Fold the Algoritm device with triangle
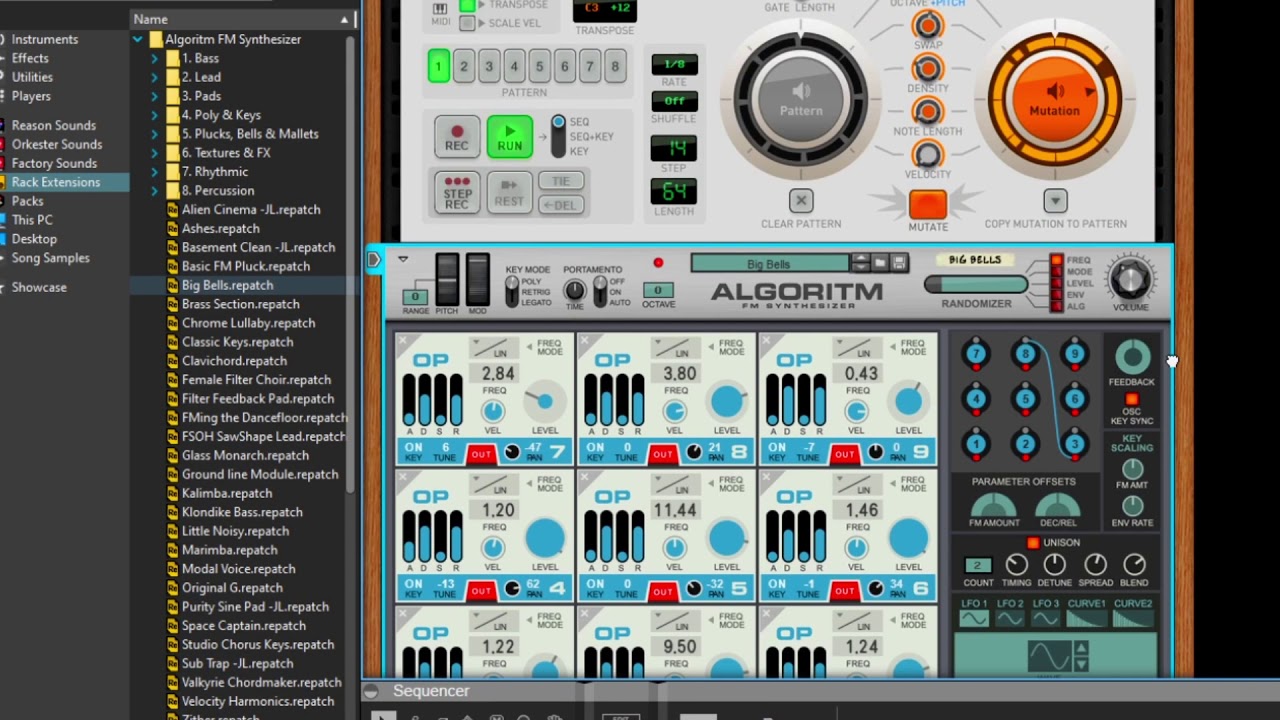The image size is (1280, 720). pyautogui.click(x=403, y=260)
